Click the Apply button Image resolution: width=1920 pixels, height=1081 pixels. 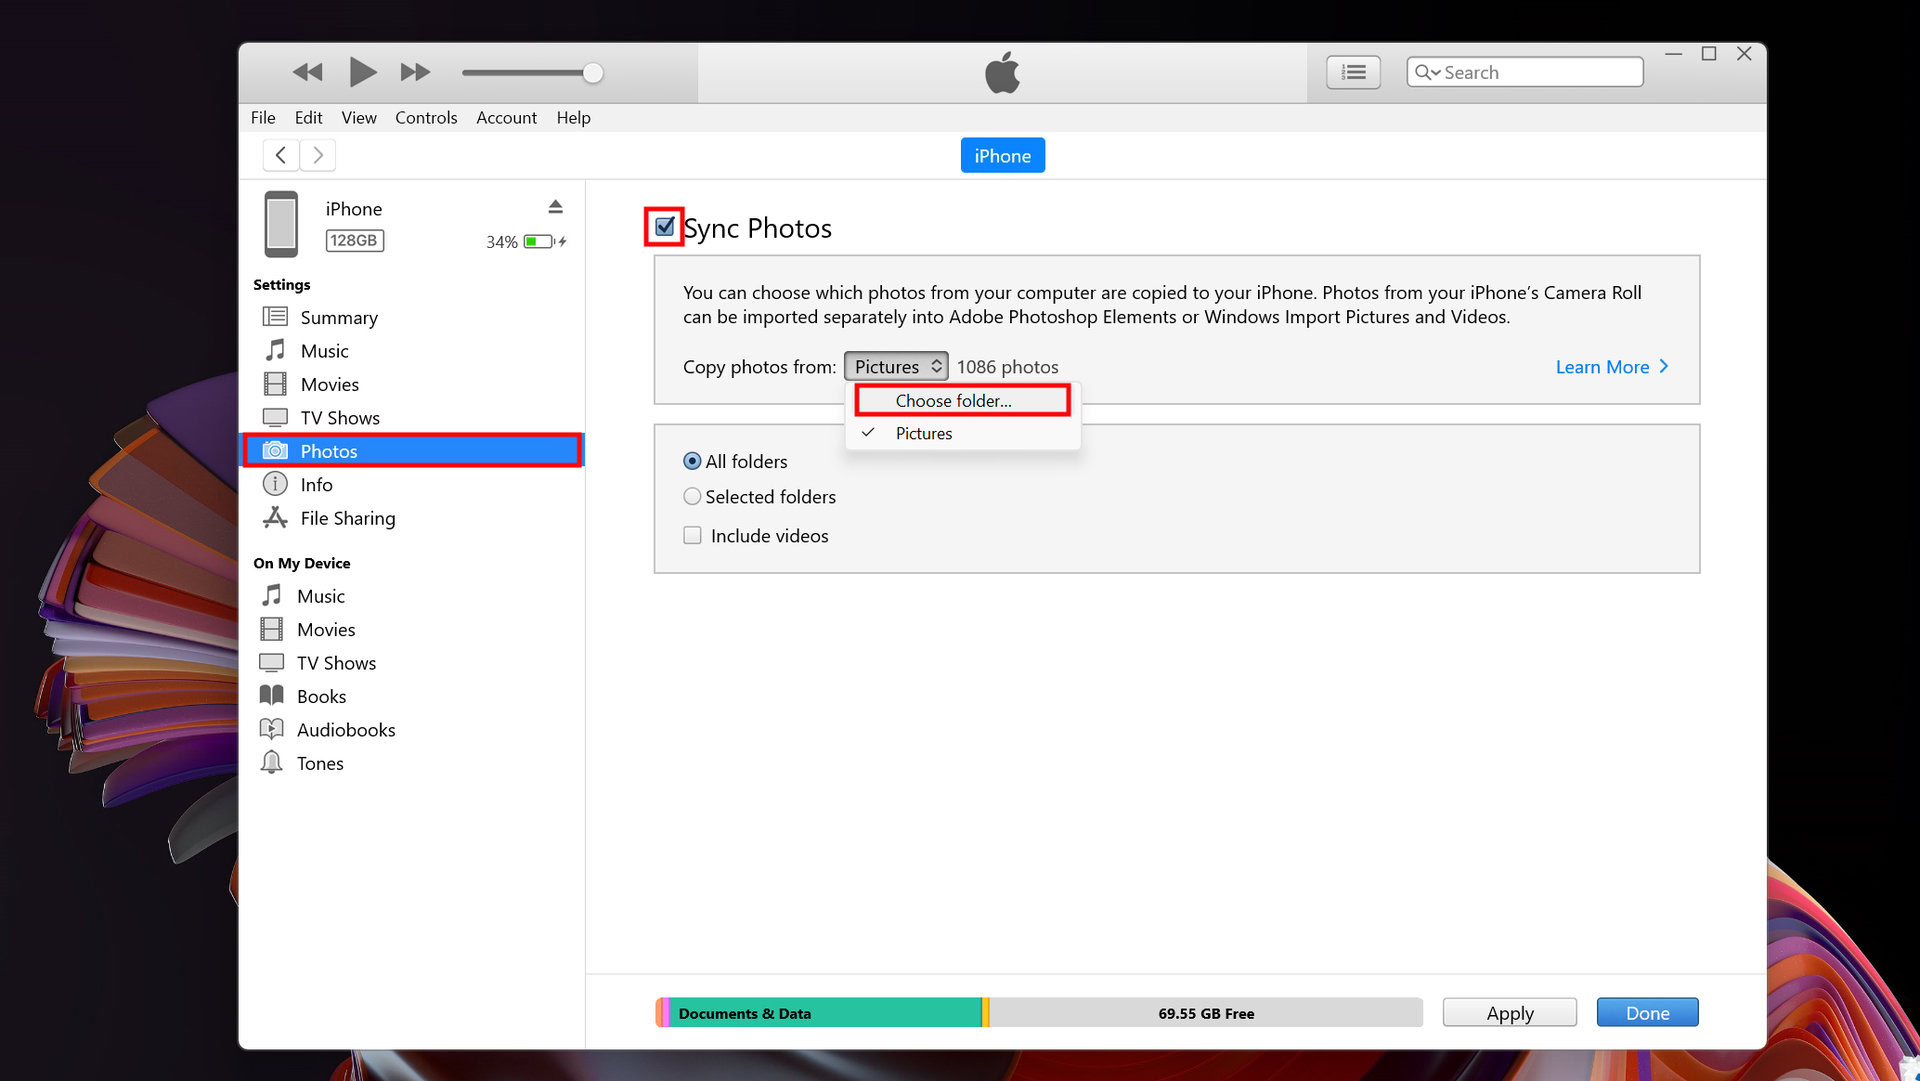coord(1509,1012)
